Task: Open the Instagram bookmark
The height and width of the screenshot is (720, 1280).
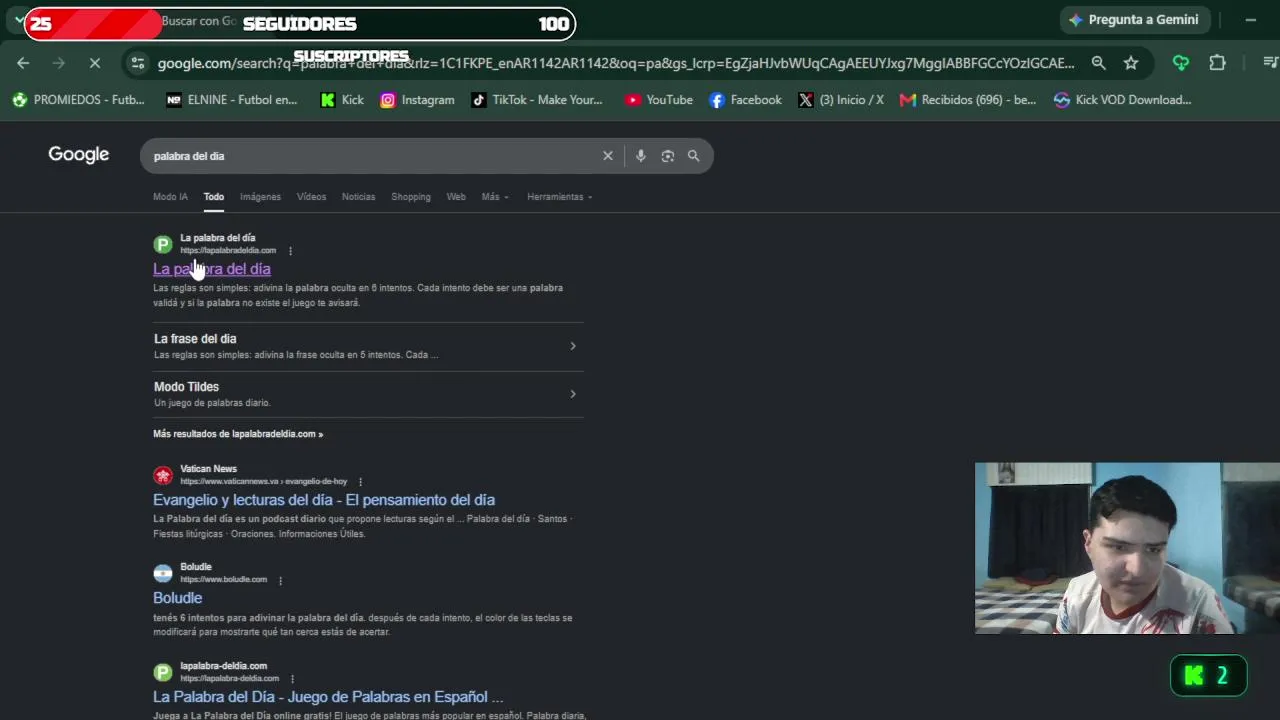Action: click(418, 100)
